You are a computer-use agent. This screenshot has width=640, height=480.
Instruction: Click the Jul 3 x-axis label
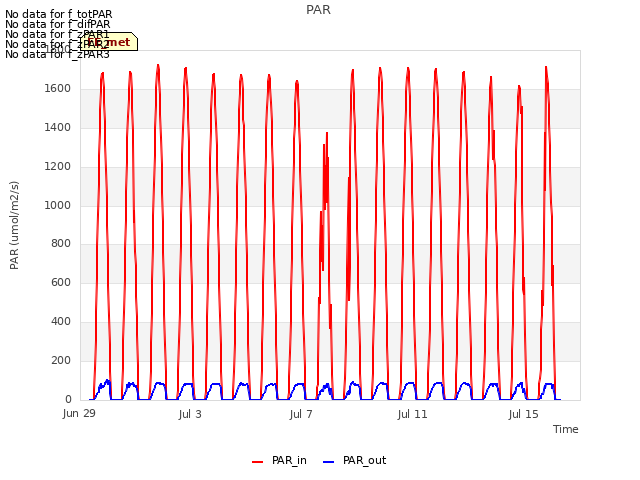[x=190, y=414]
